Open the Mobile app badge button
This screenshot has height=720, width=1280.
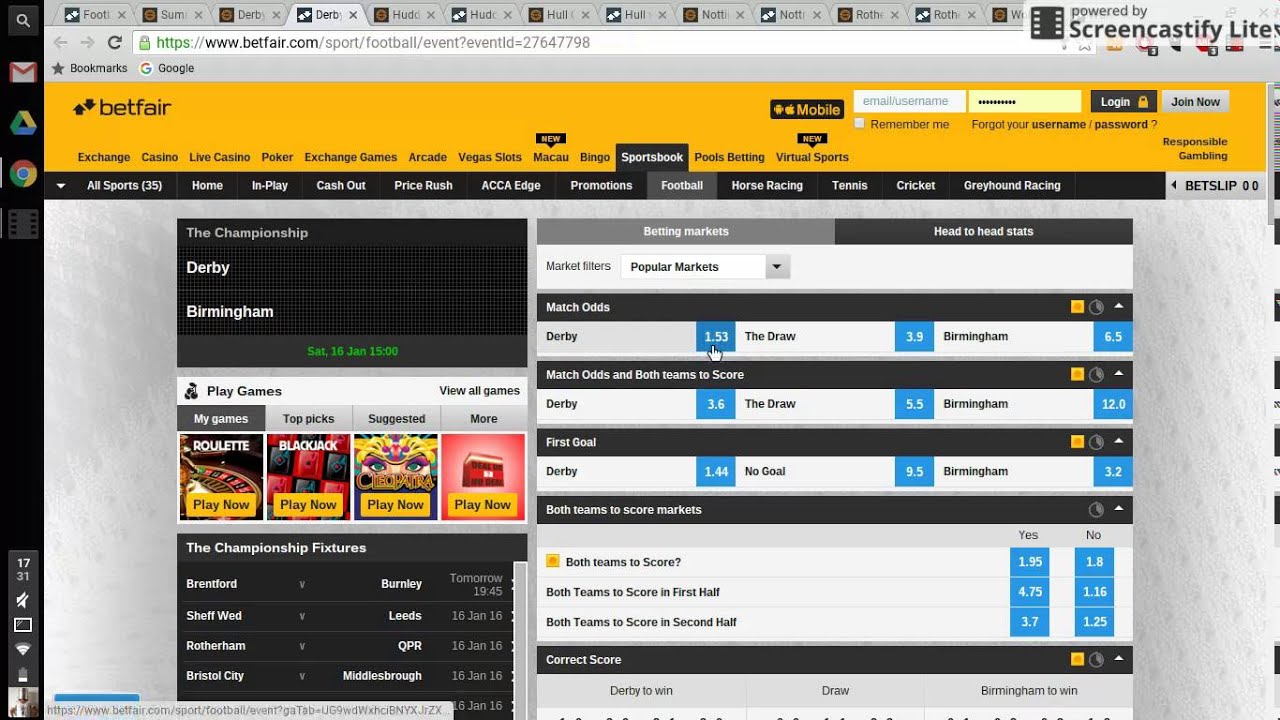point(807,110)
